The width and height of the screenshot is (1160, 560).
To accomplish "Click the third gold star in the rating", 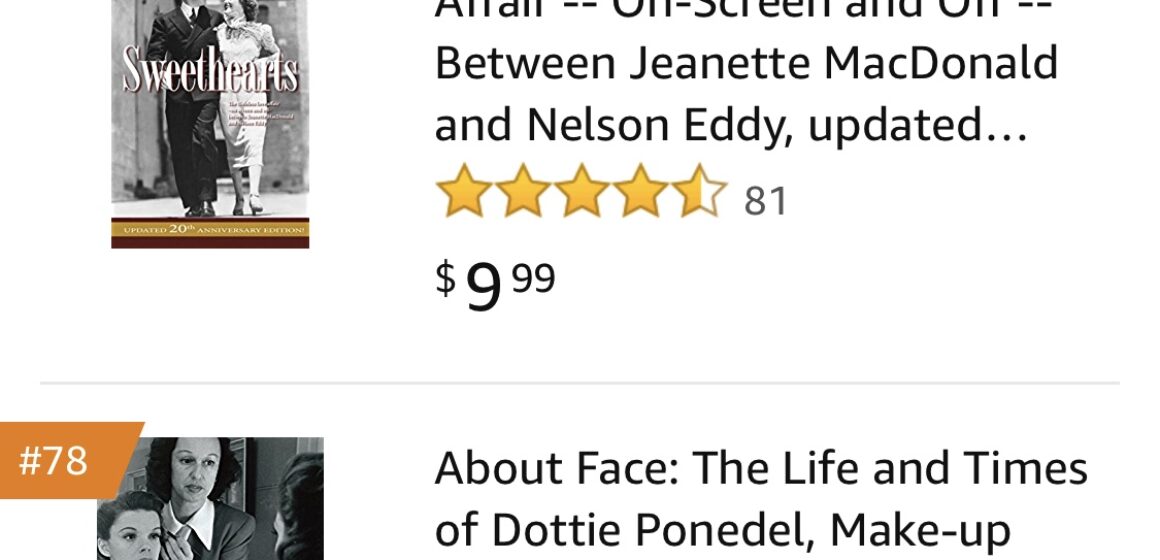I will 581,192.
